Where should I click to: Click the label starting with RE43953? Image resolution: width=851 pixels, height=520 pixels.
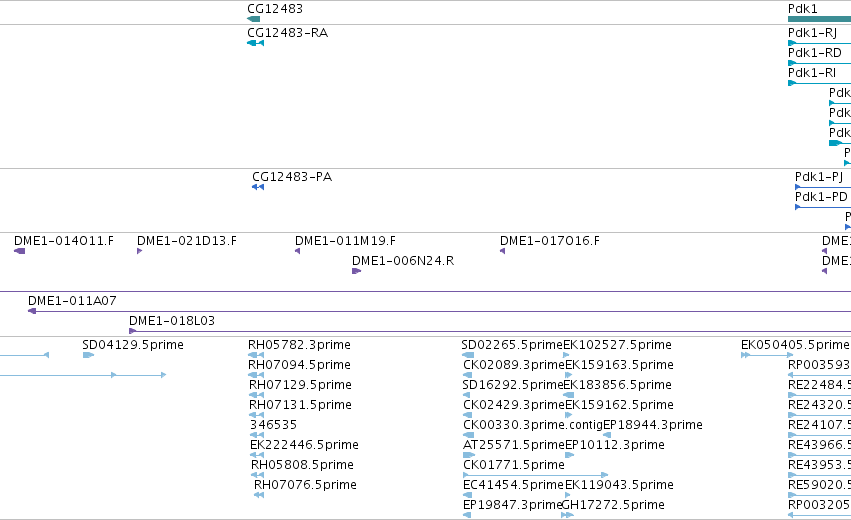coord(820,465)
